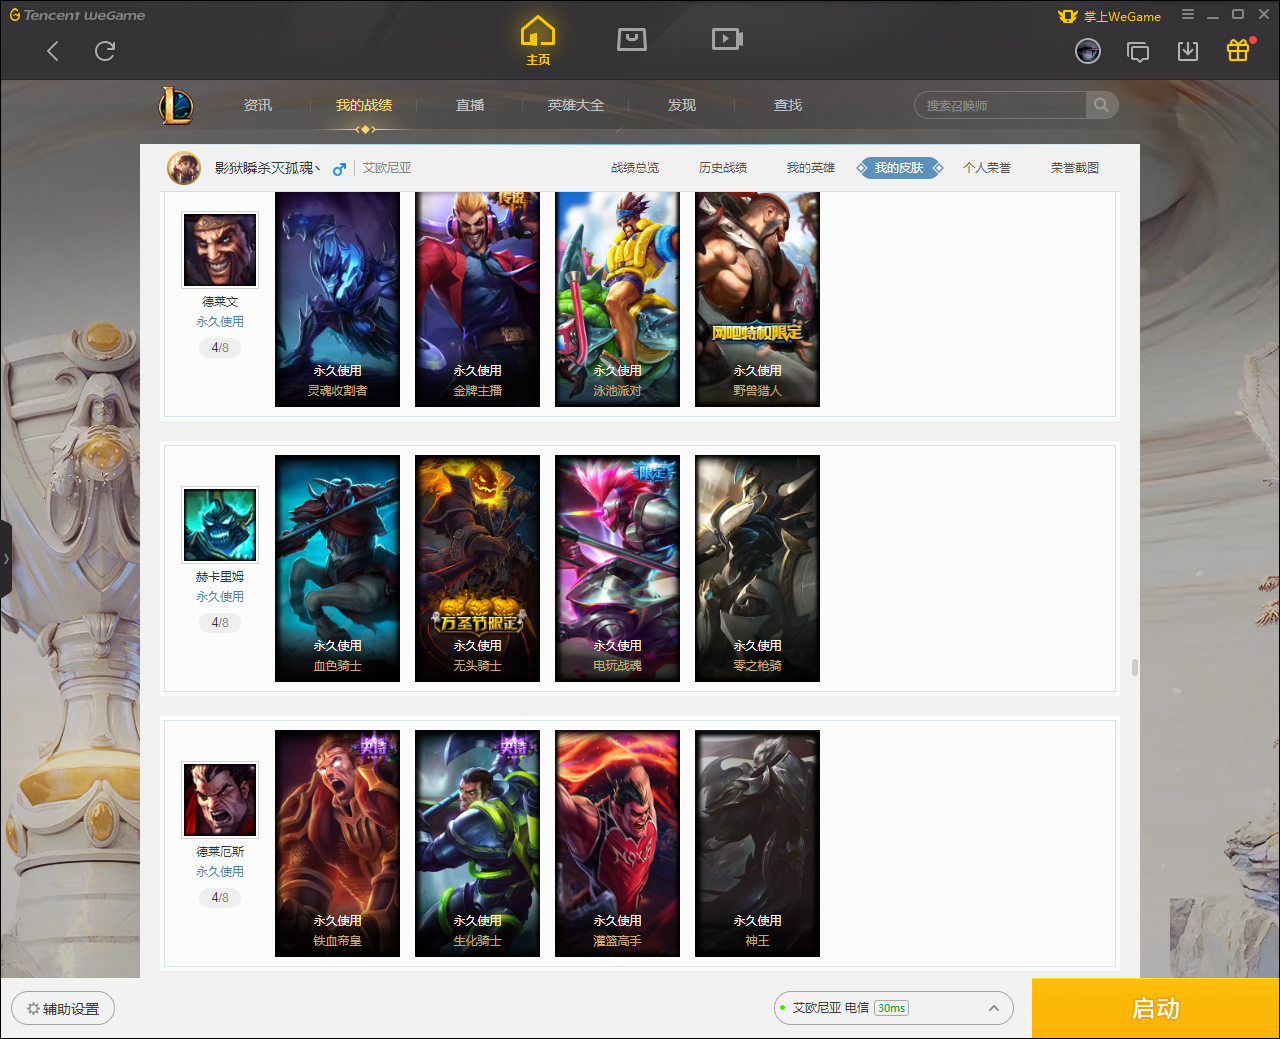Open the 英雄大全 tab
The height and width of the screenshot is (1039, 1280).
pyautogui.click(x=576, y=105)
